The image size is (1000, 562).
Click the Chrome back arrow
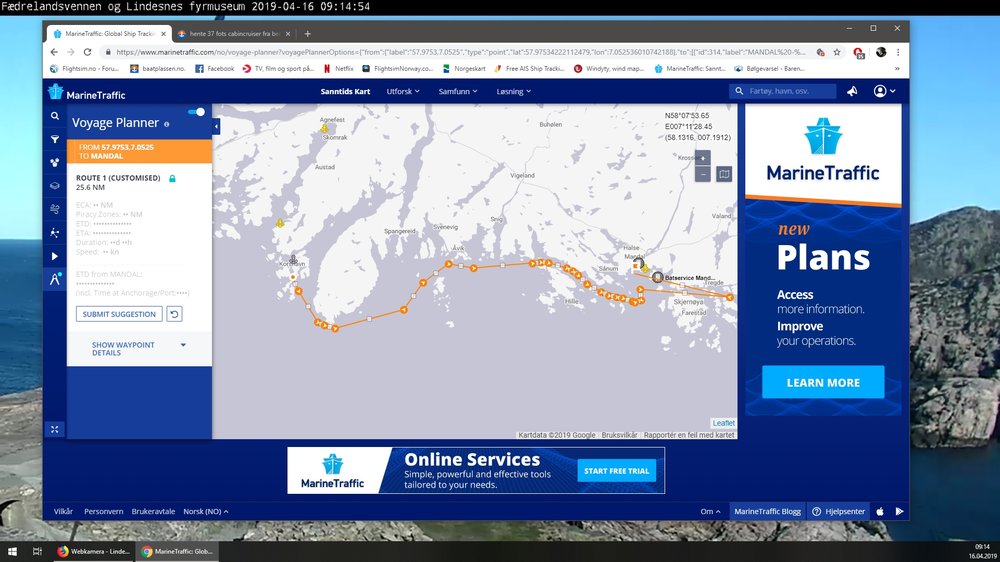pos(54,52)
